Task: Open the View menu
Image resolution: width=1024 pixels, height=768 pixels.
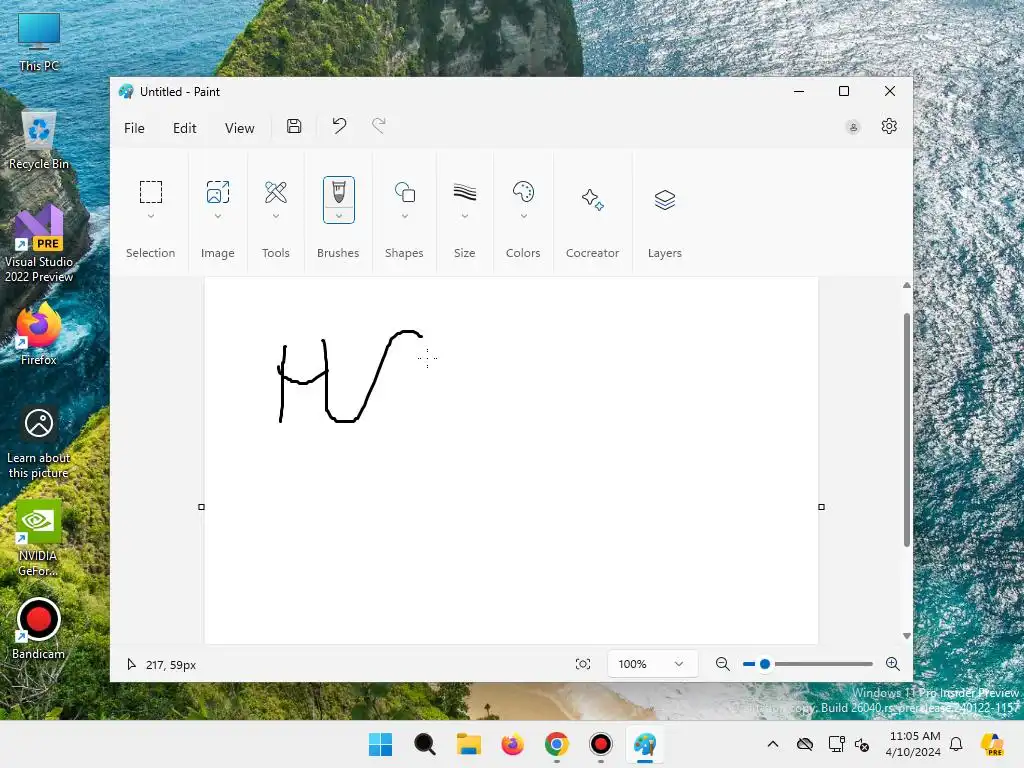Action: pos(240,128)
